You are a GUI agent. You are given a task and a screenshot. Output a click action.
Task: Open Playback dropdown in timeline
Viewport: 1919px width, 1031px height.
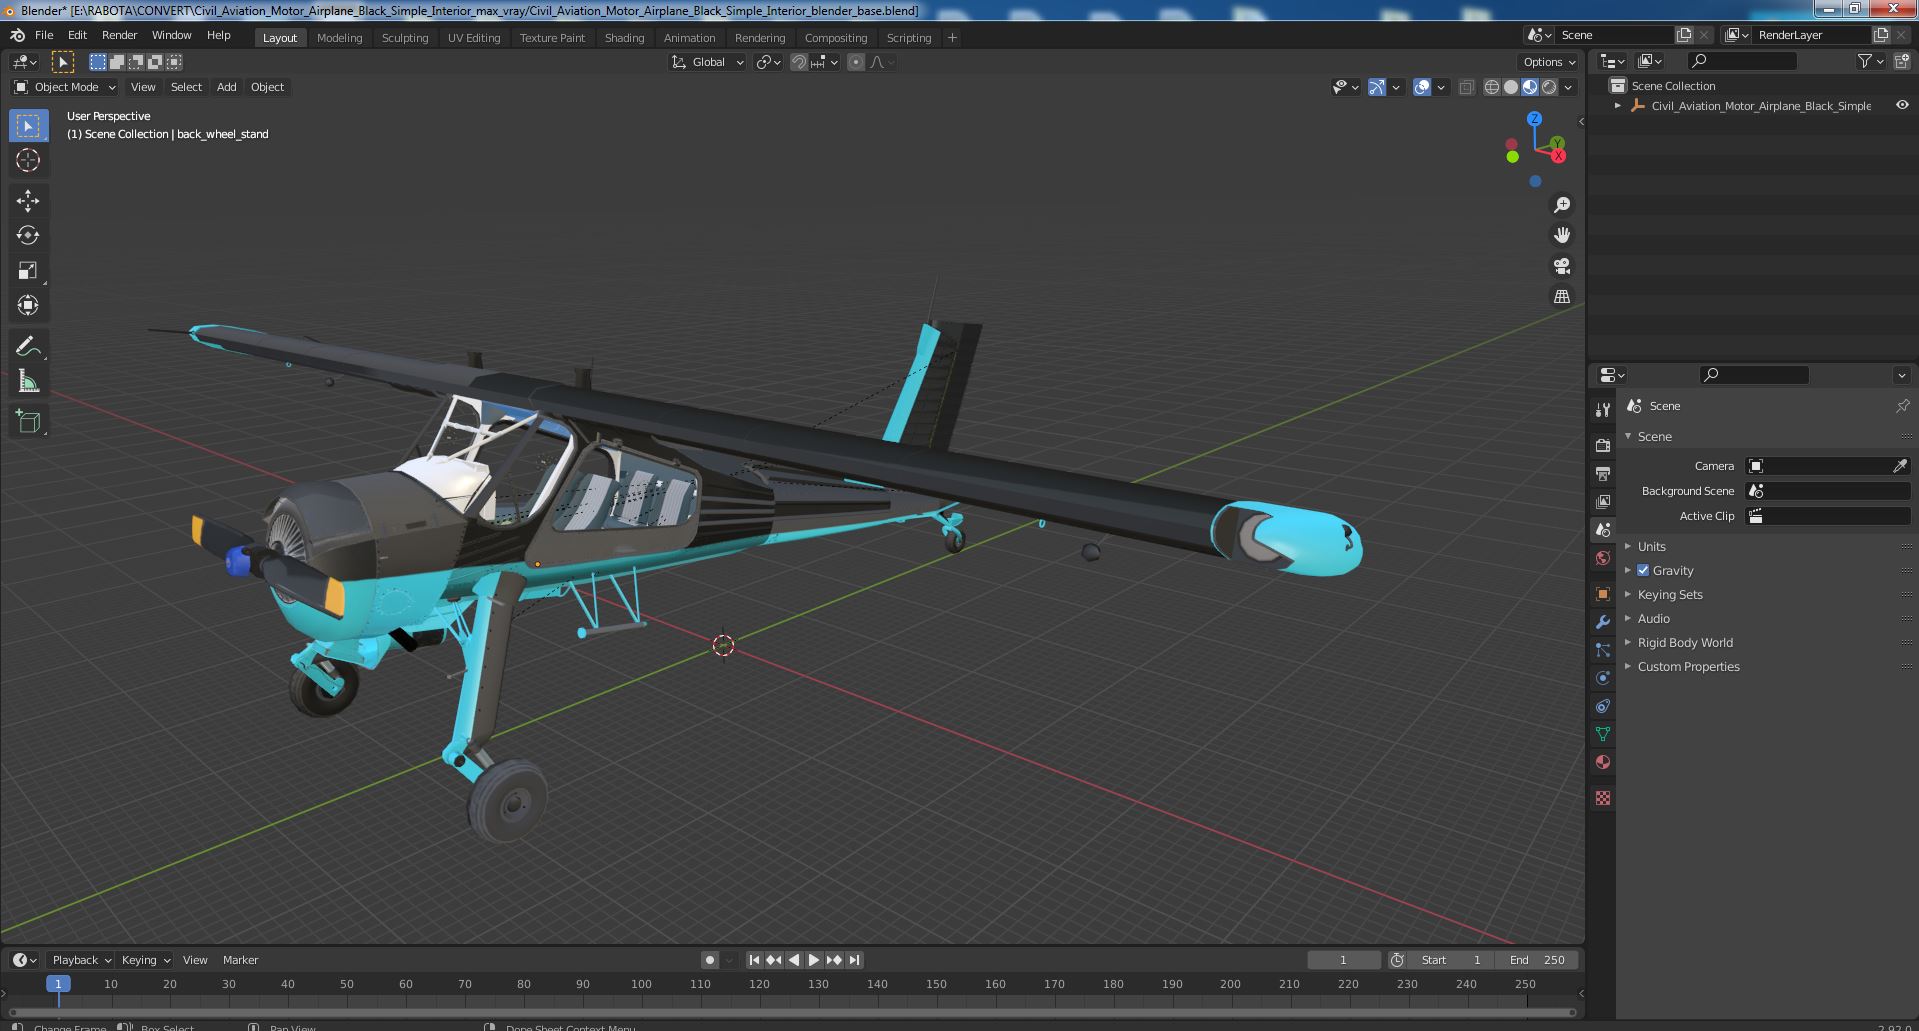(x=81, y=960)
